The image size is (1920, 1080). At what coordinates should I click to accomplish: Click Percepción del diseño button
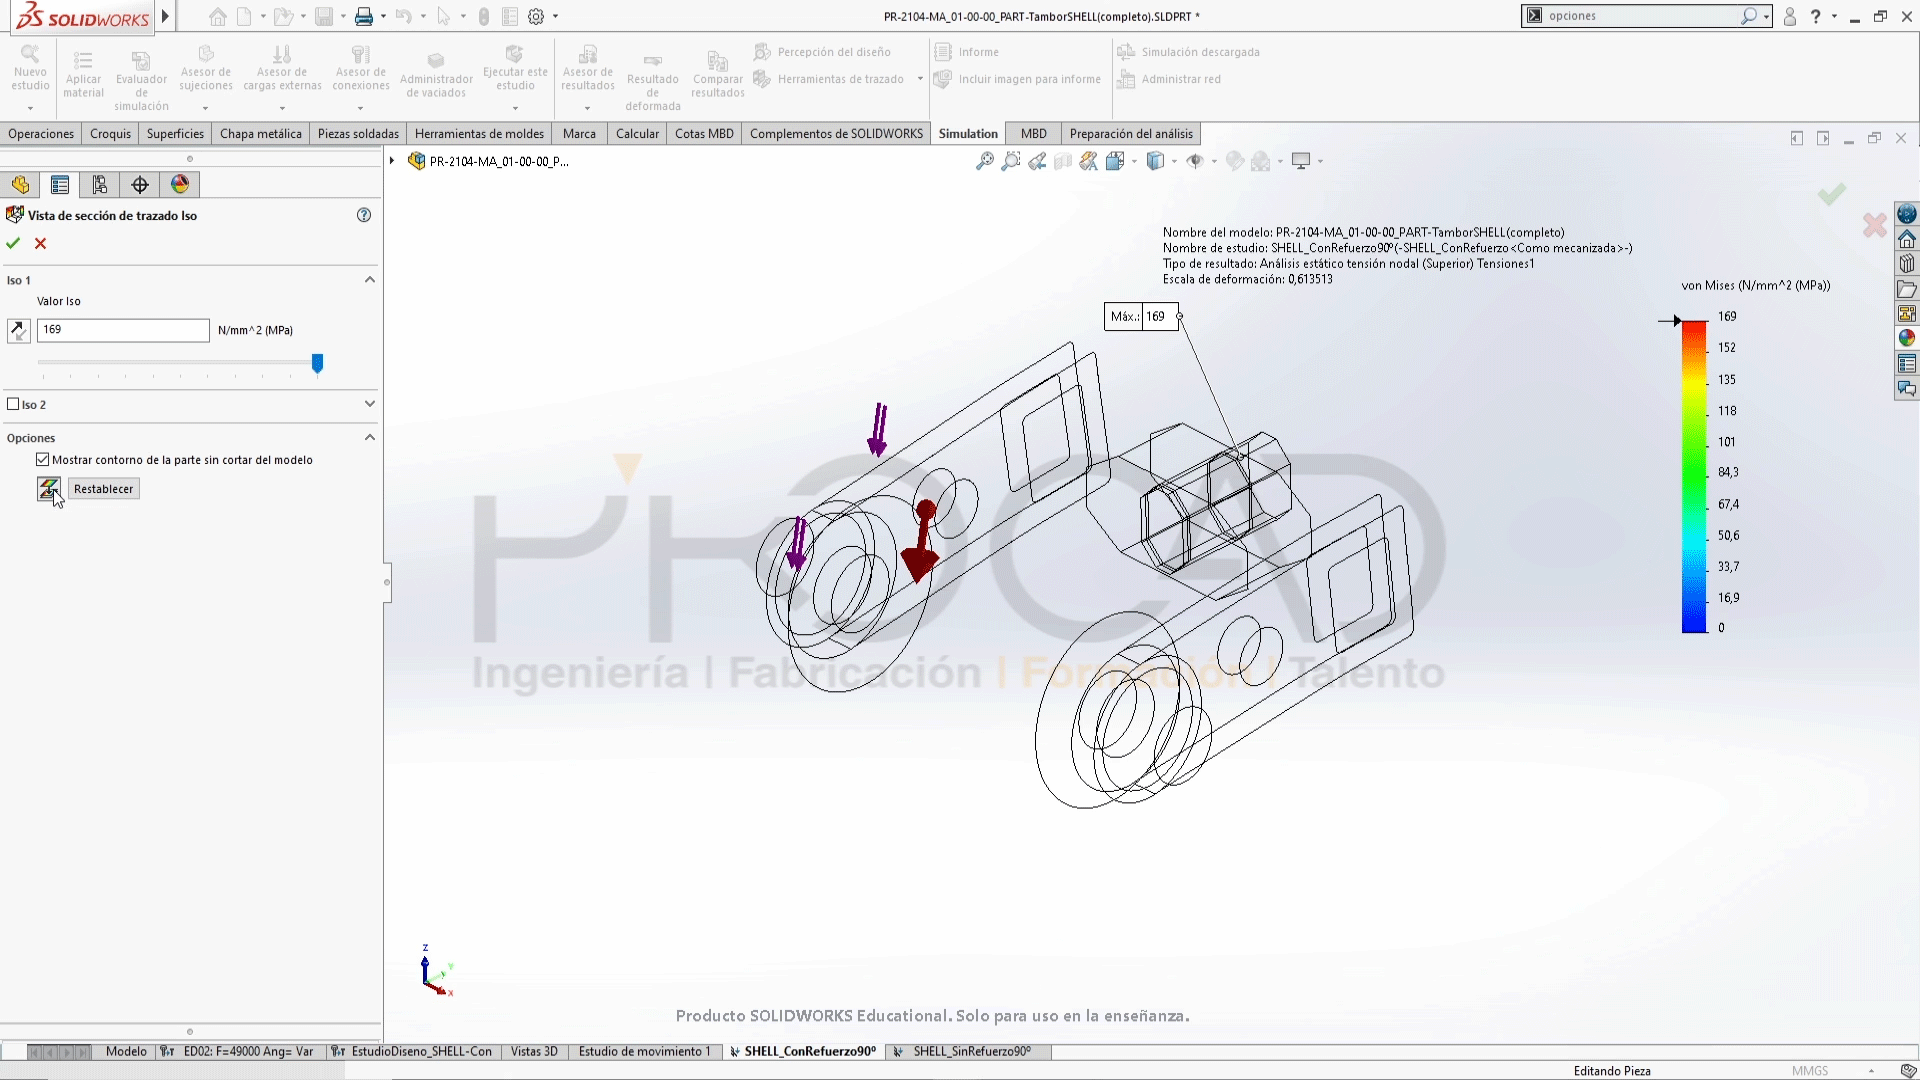pos(822,52)
